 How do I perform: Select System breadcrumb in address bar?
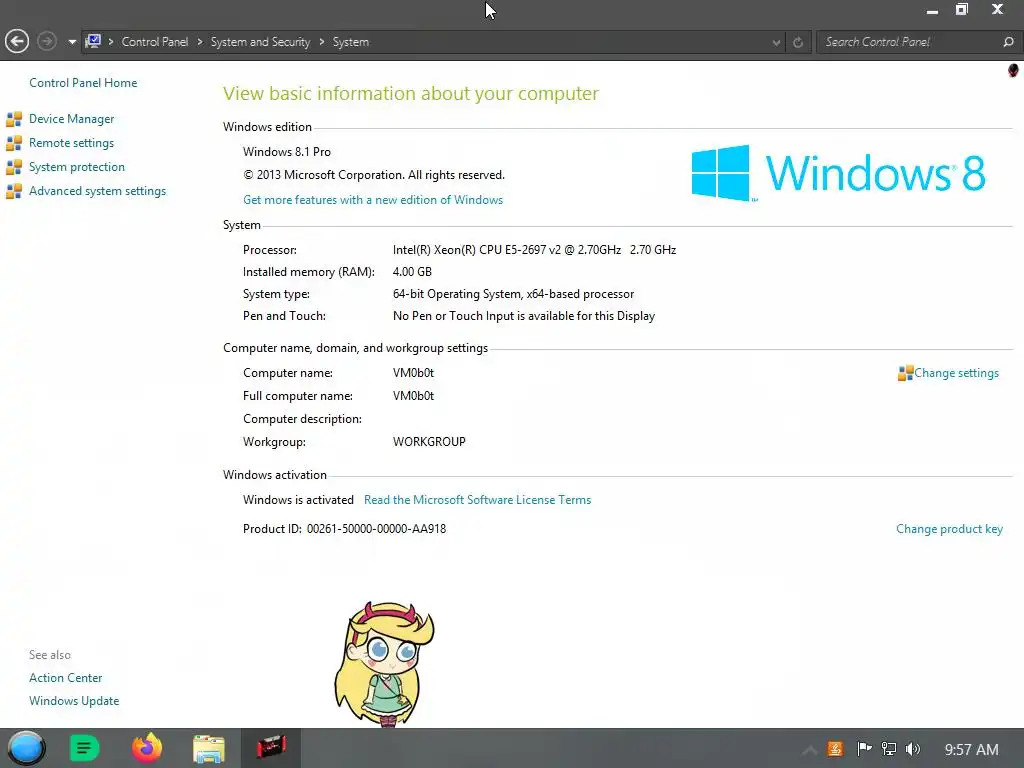click(351, 42)
